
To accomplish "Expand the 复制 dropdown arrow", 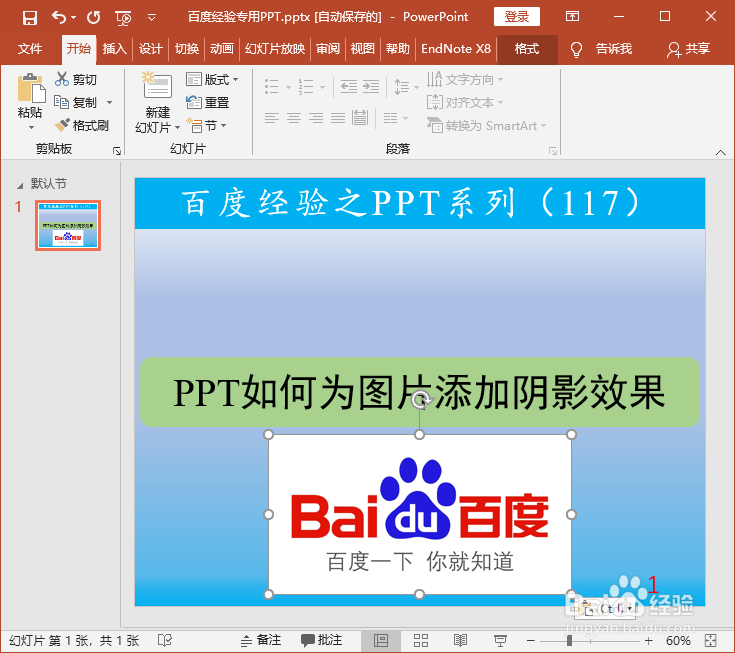I will 109,102.
